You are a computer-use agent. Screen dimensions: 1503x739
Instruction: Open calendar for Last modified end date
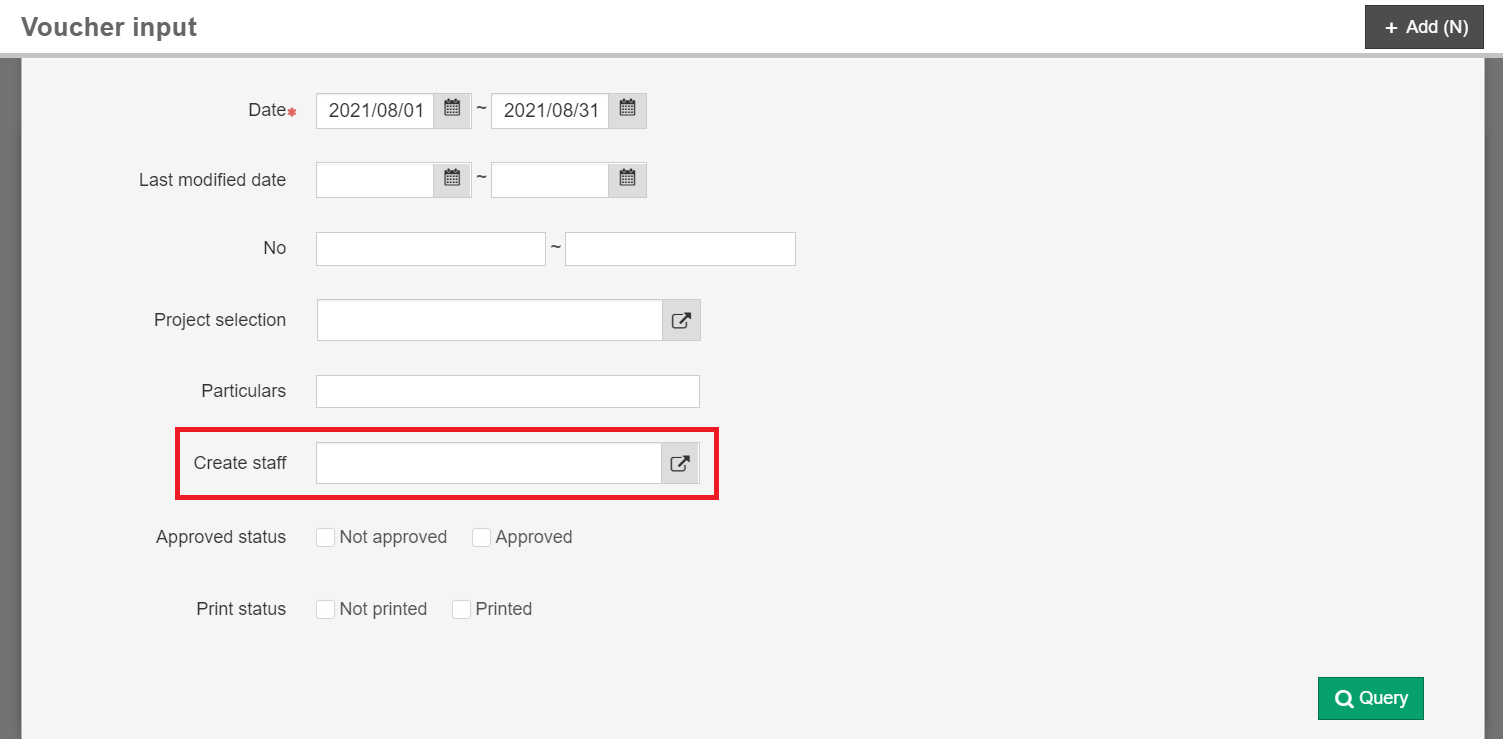point(627,180)
